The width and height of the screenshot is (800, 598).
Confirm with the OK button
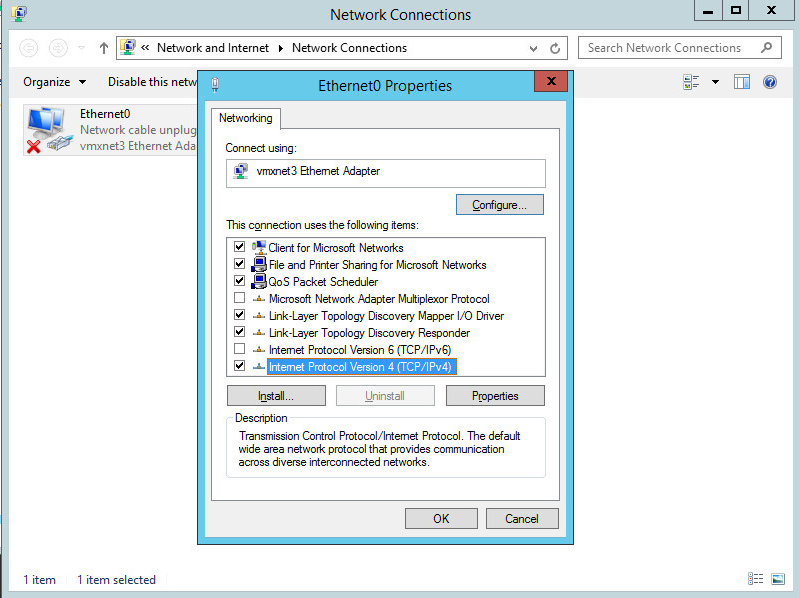coord(441,518)
